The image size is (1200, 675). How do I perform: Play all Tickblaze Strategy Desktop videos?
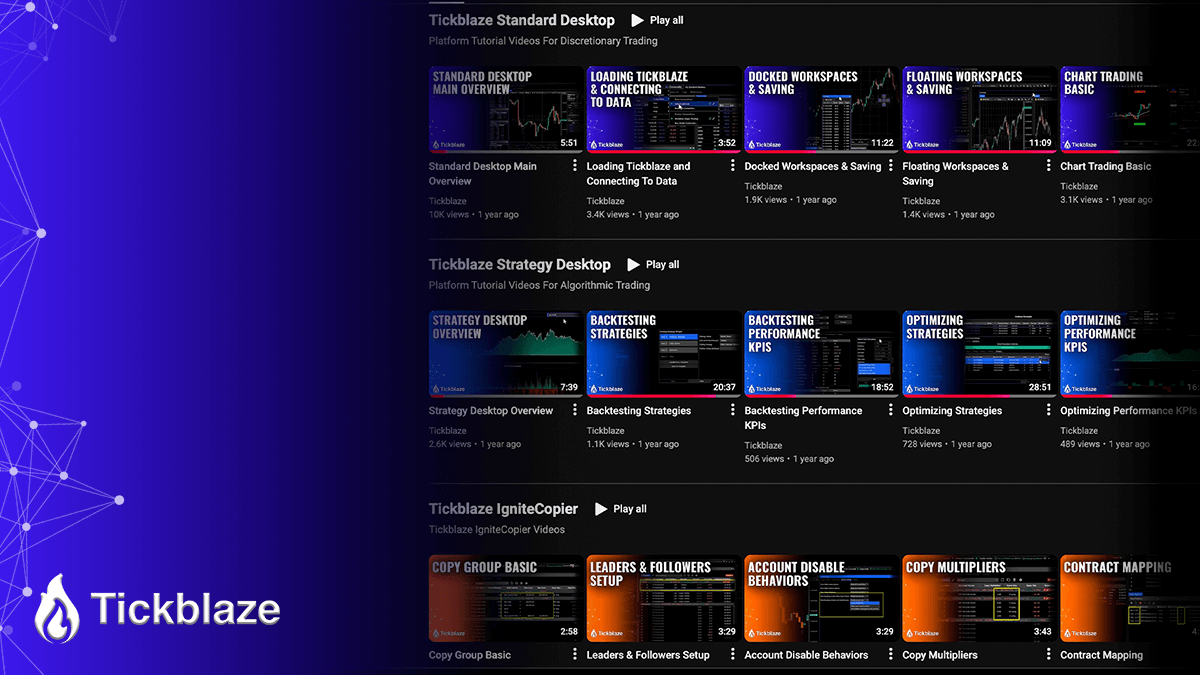[x=653, y=264]
